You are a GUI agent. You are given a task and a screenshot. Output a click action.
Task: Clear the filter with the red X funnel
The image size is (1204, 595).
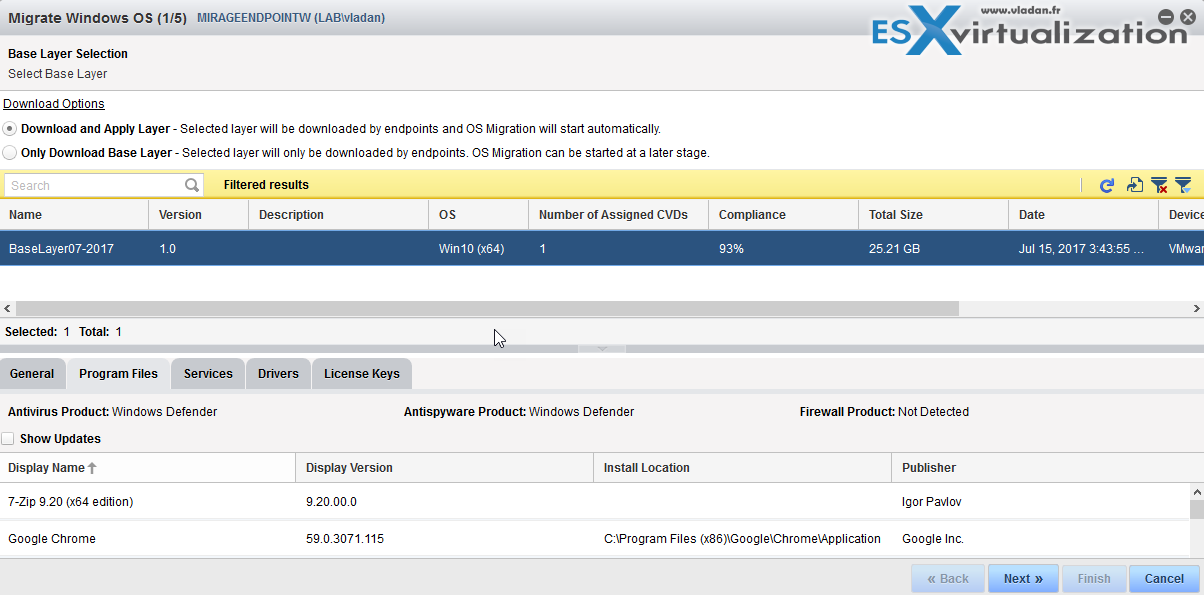click(1159, 185)
